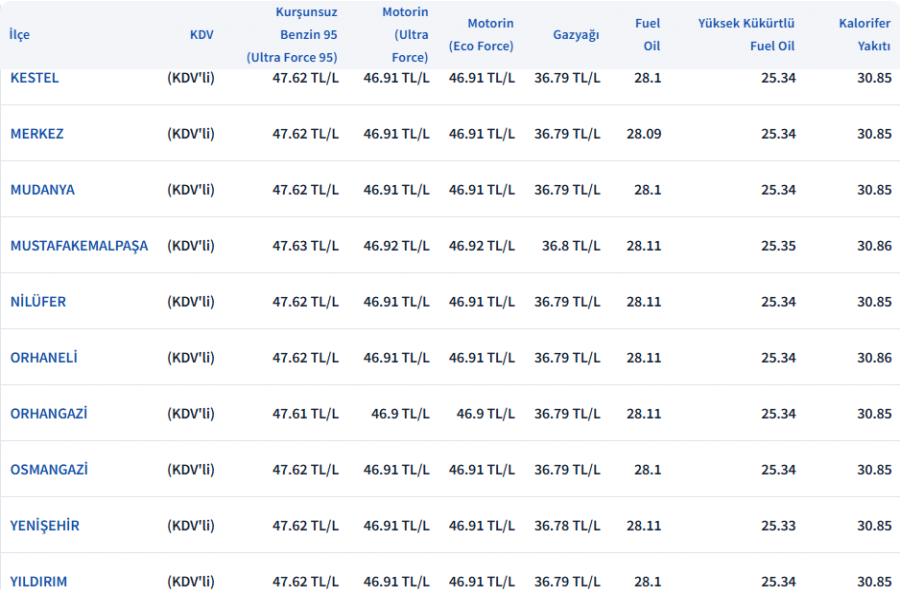Open the YENİŞEHİR district link
This screenshot has width=900, height=594.
coord(45,526)
